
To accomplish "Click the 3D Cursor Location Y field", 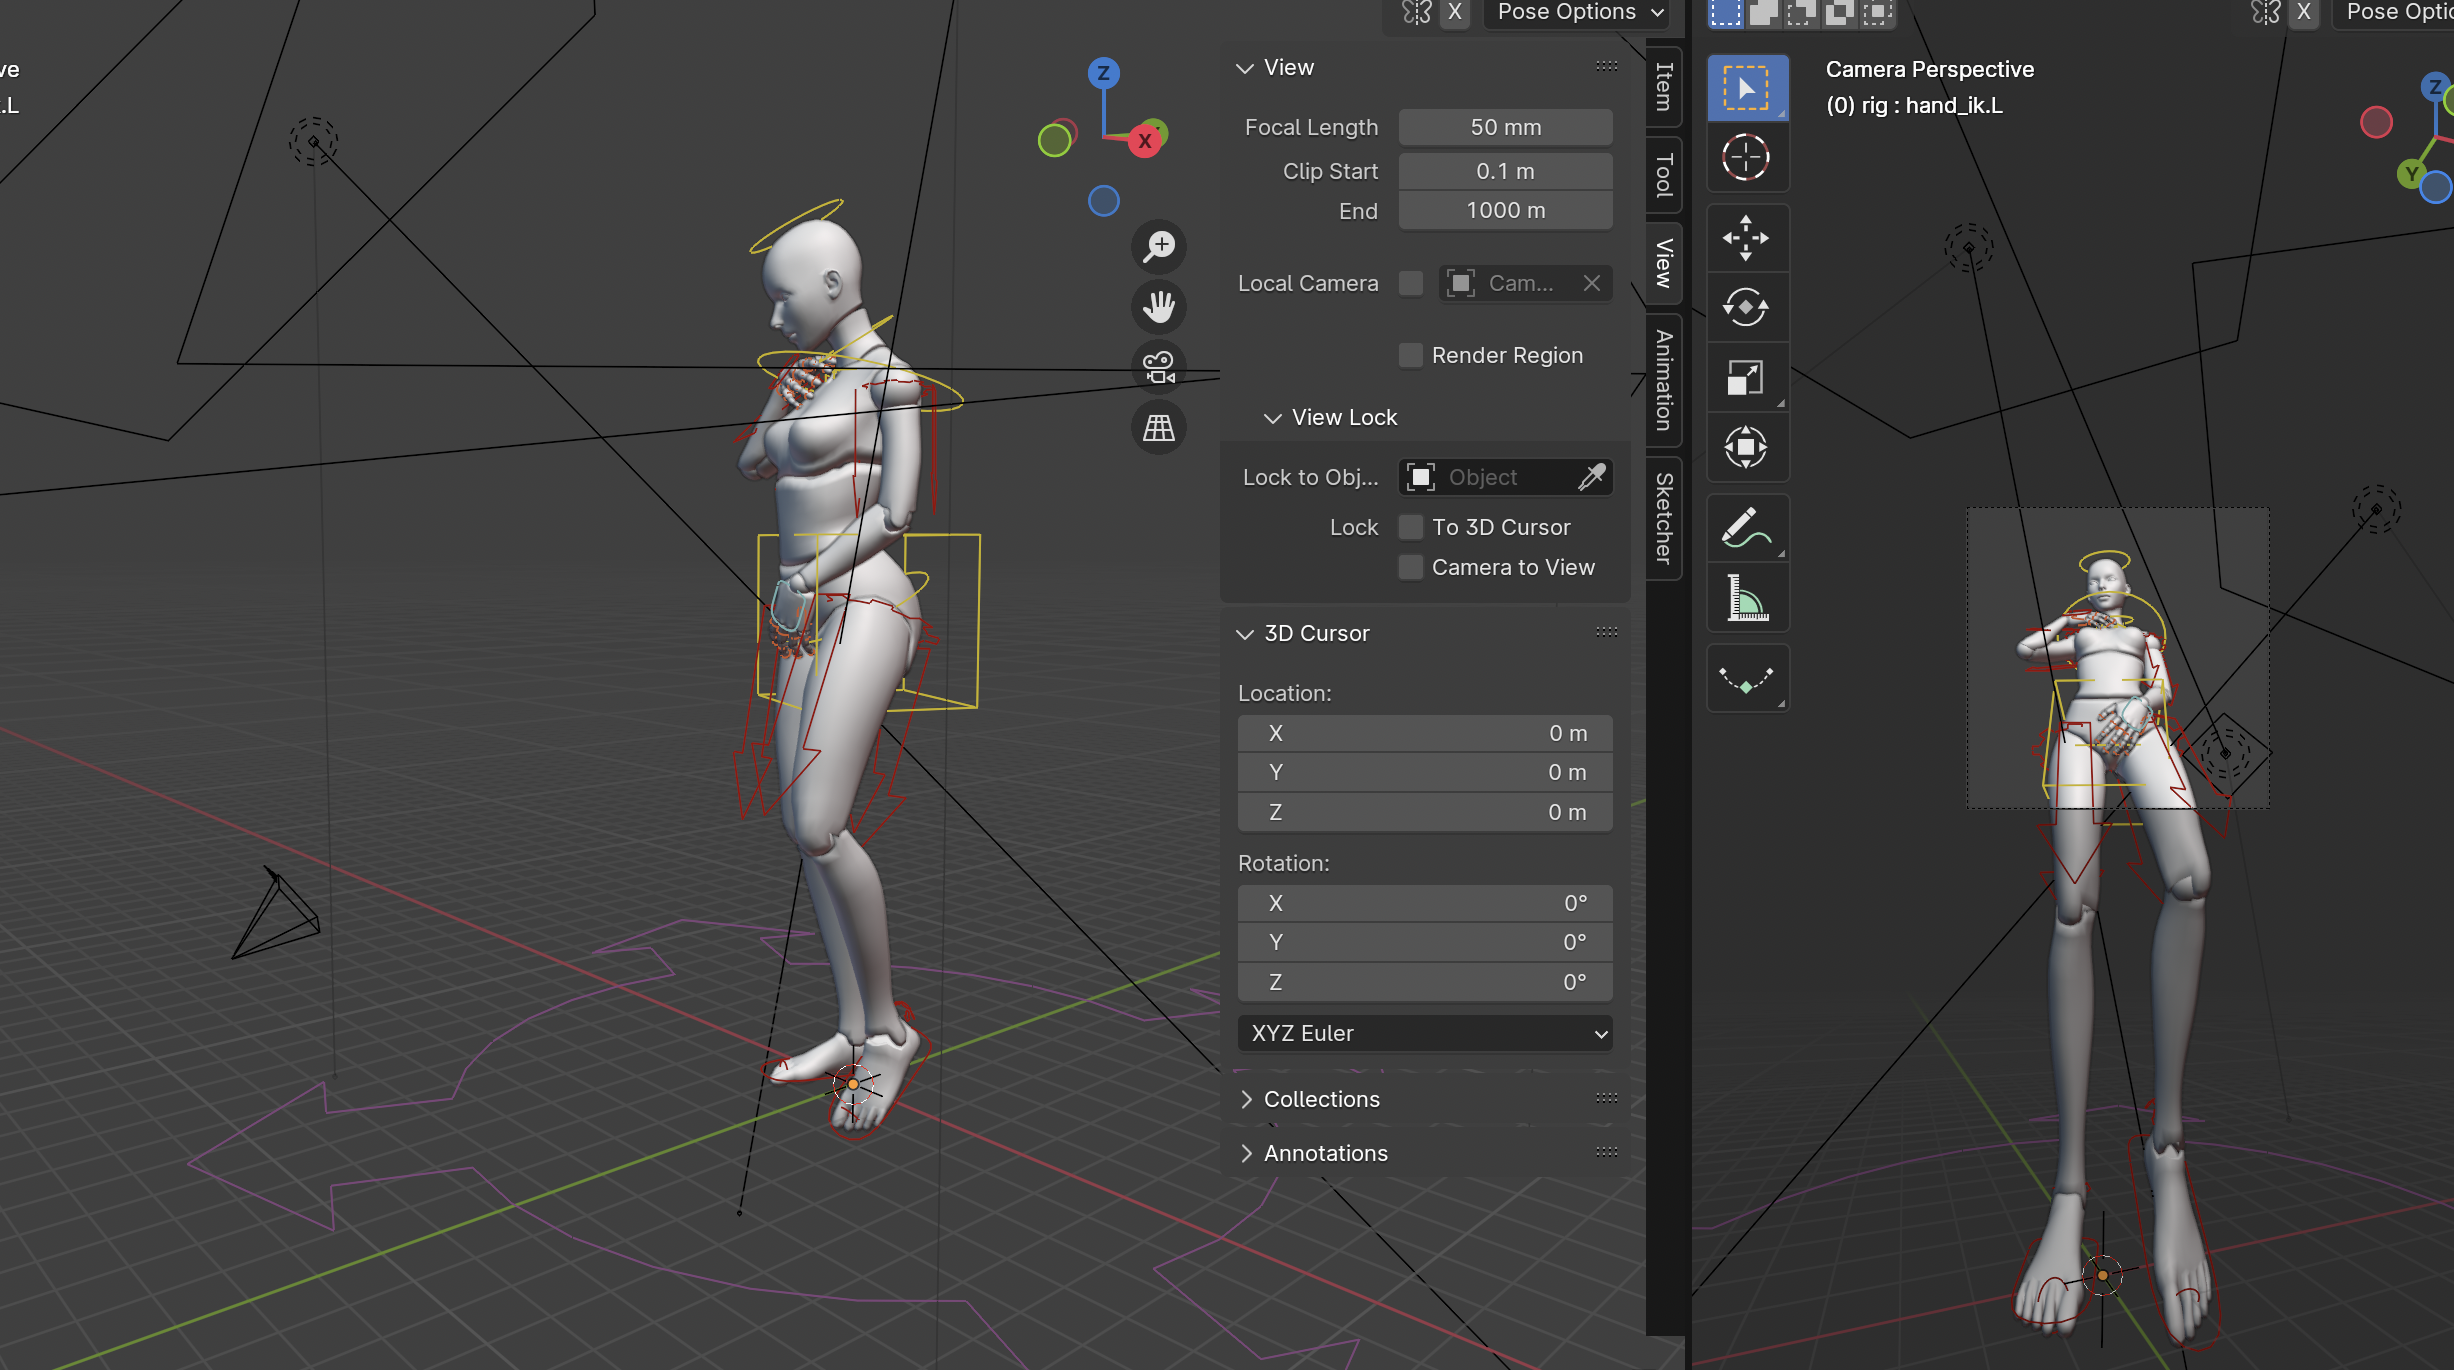I will [1425, 772].
